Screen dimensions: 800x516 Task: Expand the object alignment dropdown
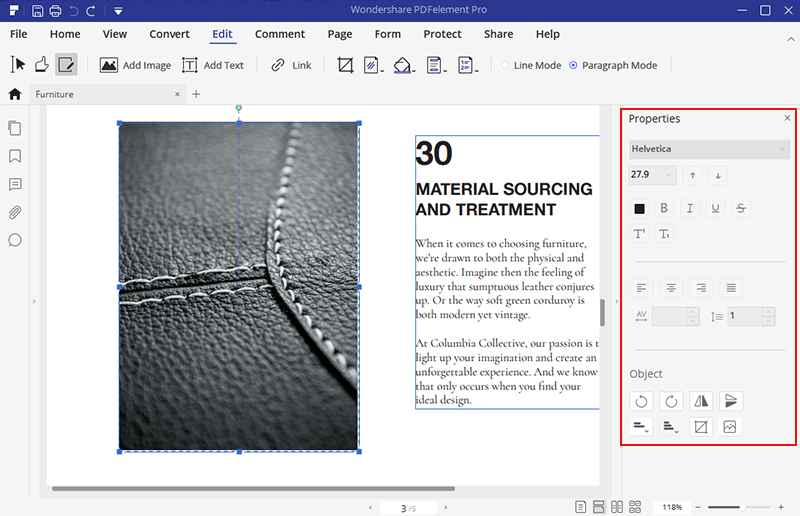641,428
